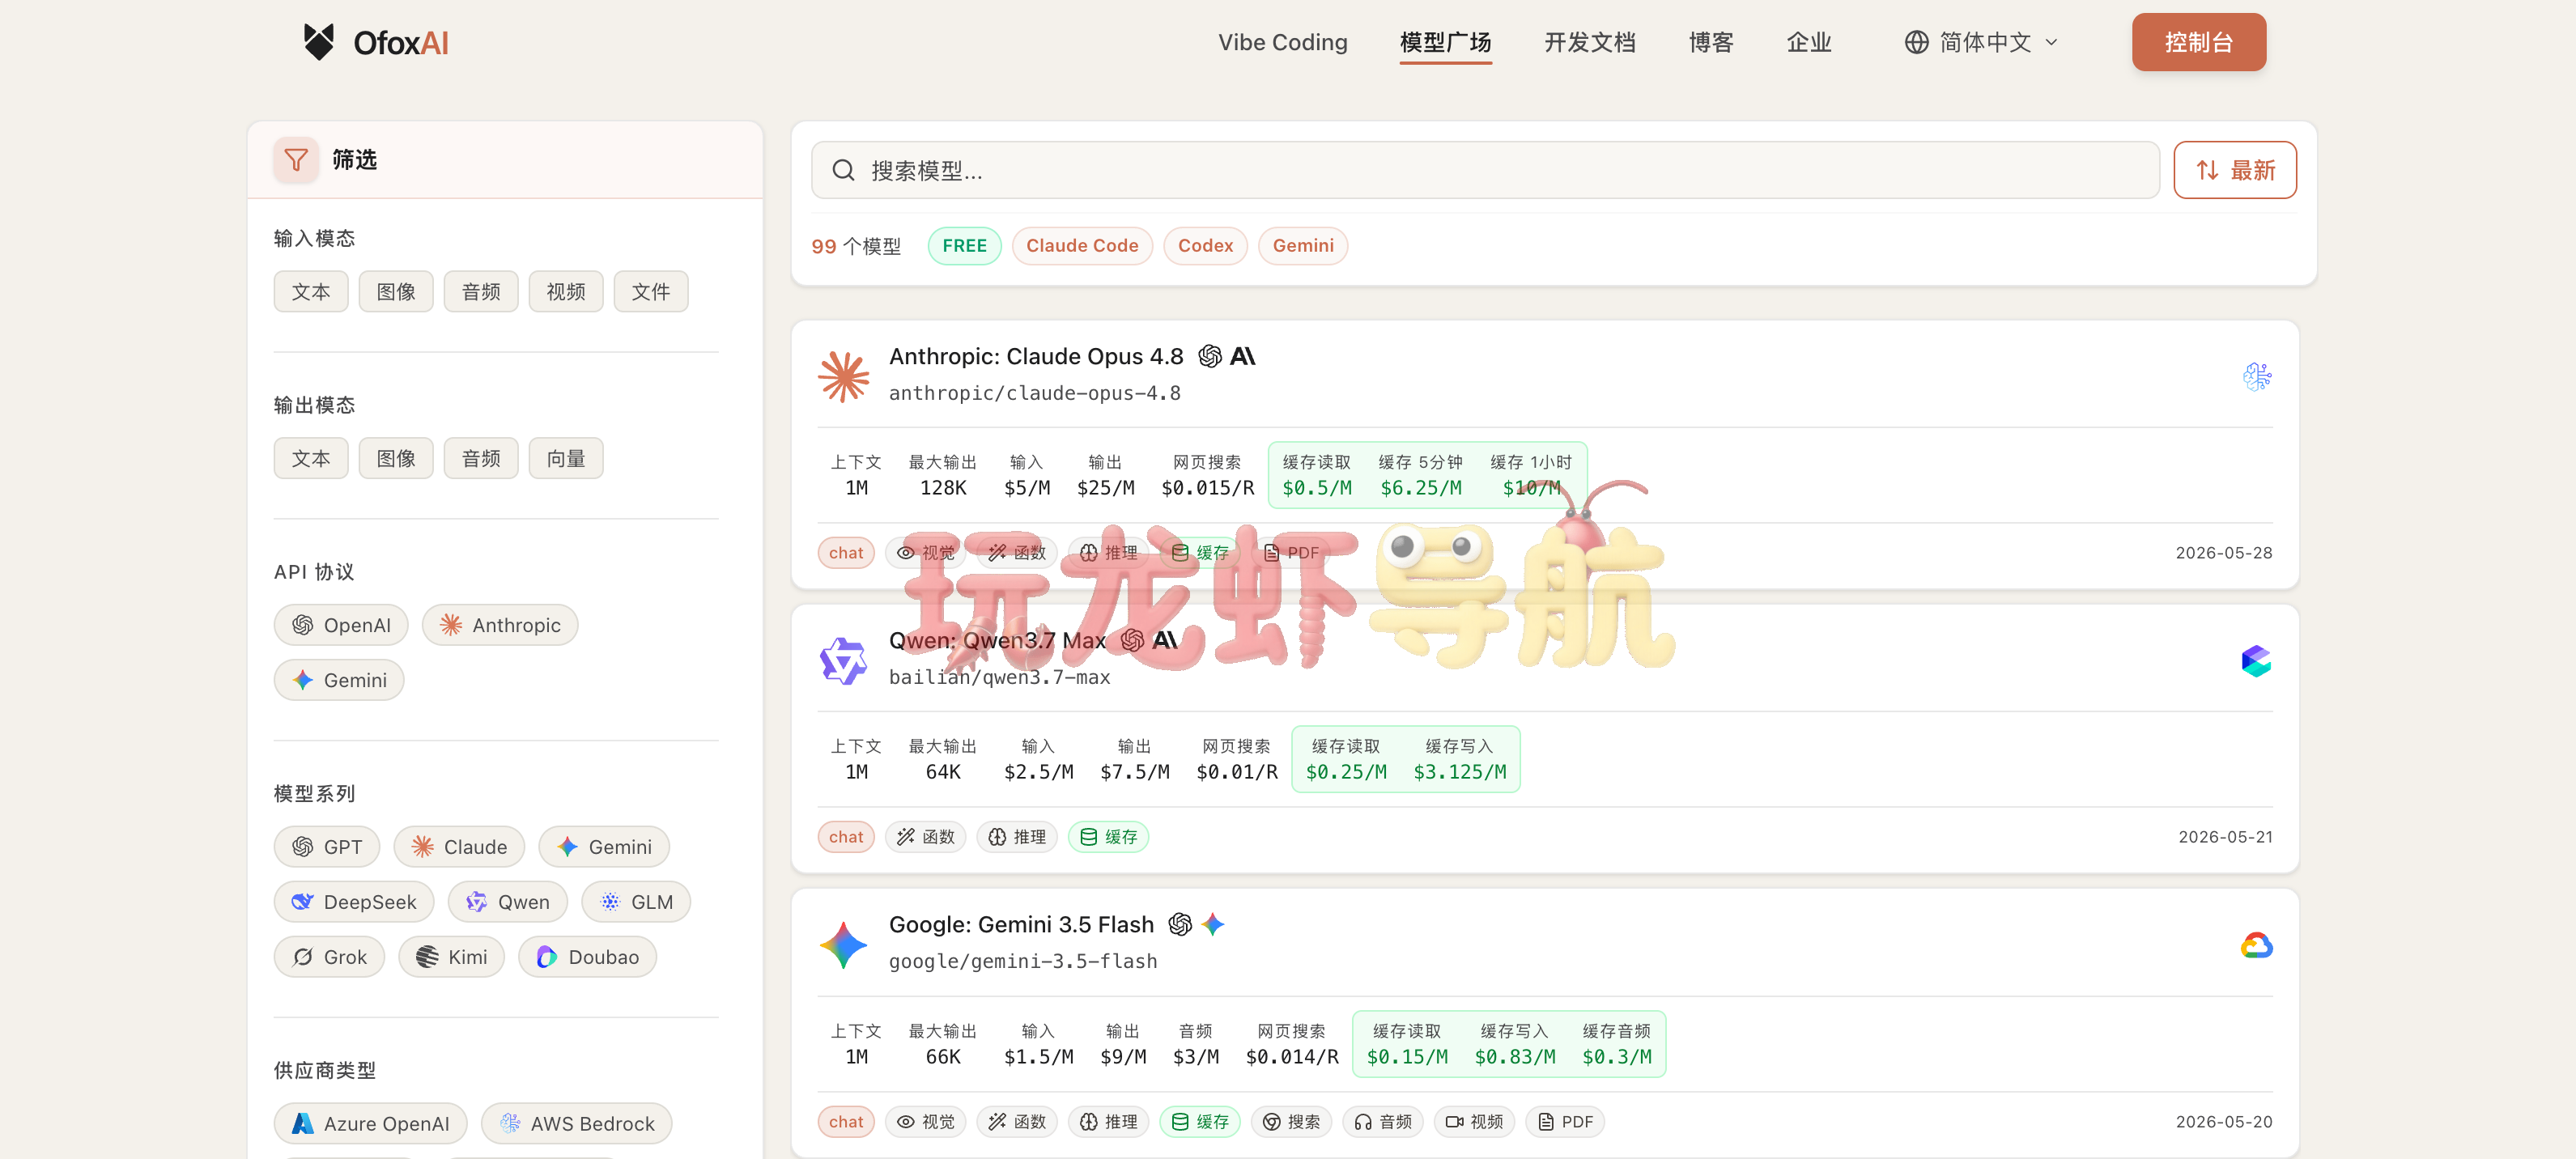This screenshot has height=1159, width=2576.
Task: Toggle 向量 output modality filter
Action: 566,458
